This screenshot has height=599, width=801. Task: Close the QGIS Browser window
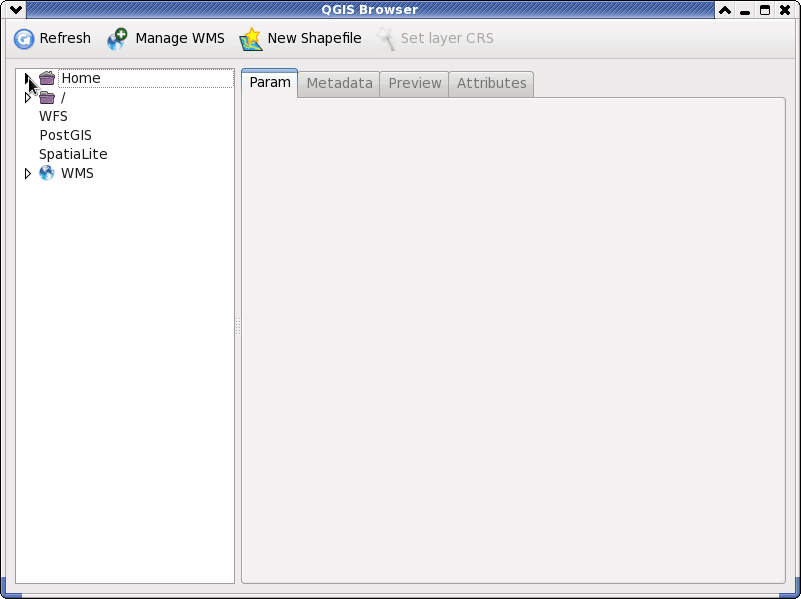(x=785, y=10)
